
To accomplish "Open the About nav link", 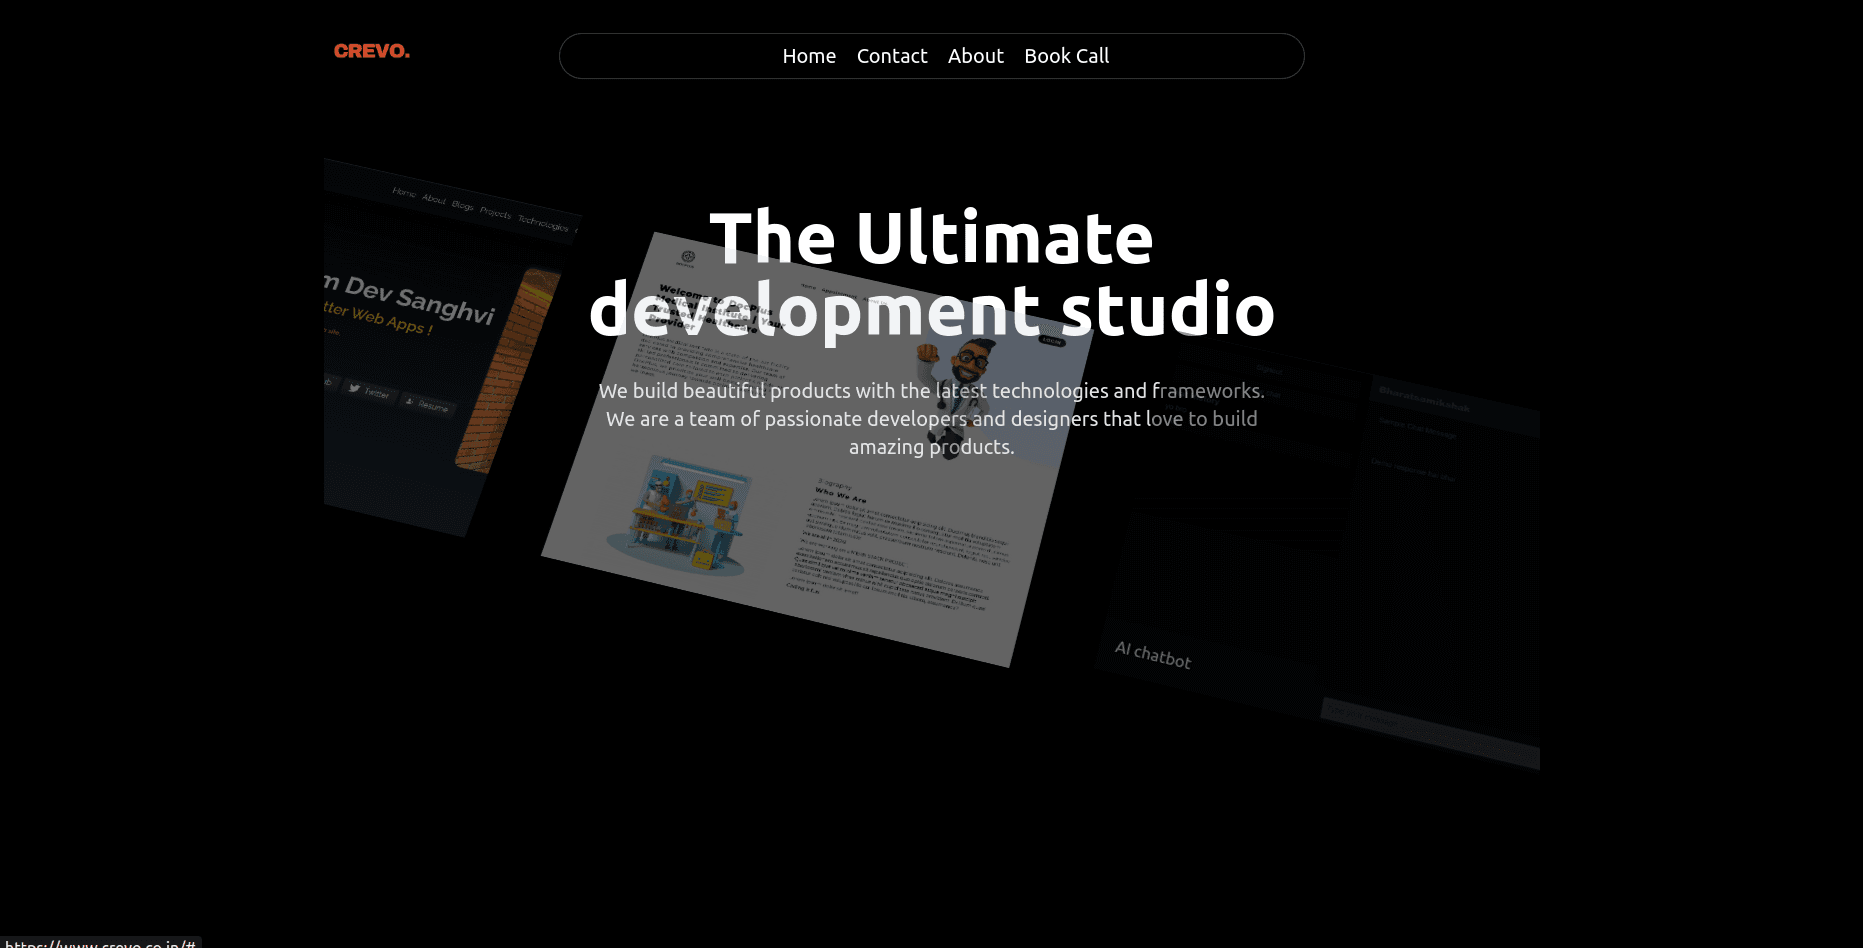I will [x=975, y=56].
